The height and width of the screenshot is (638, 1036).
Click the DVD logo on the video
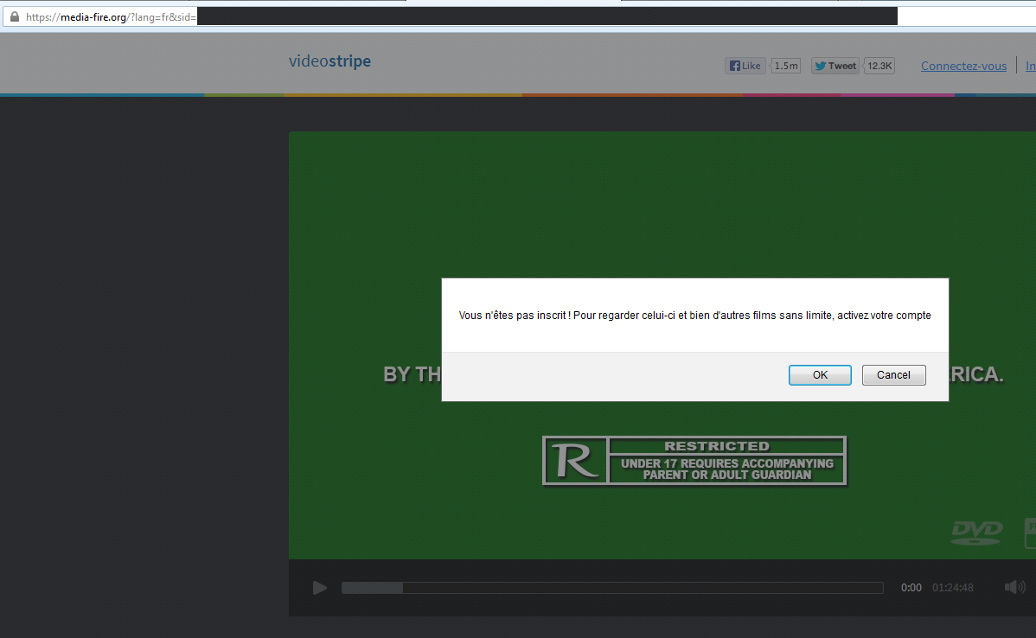[976, 532]
